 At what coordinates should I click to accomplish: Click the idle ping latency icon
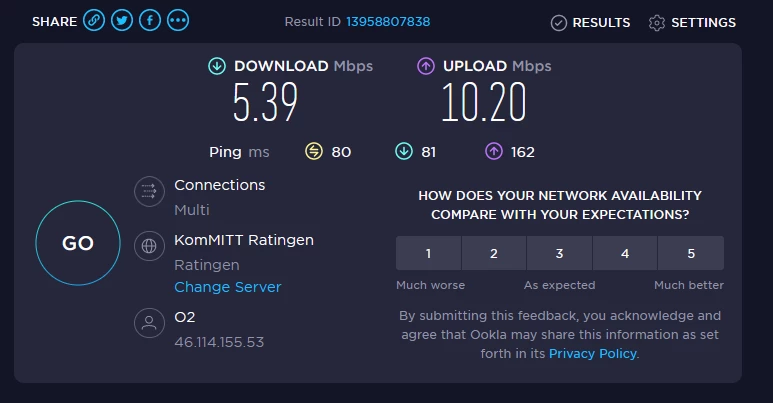314,151
